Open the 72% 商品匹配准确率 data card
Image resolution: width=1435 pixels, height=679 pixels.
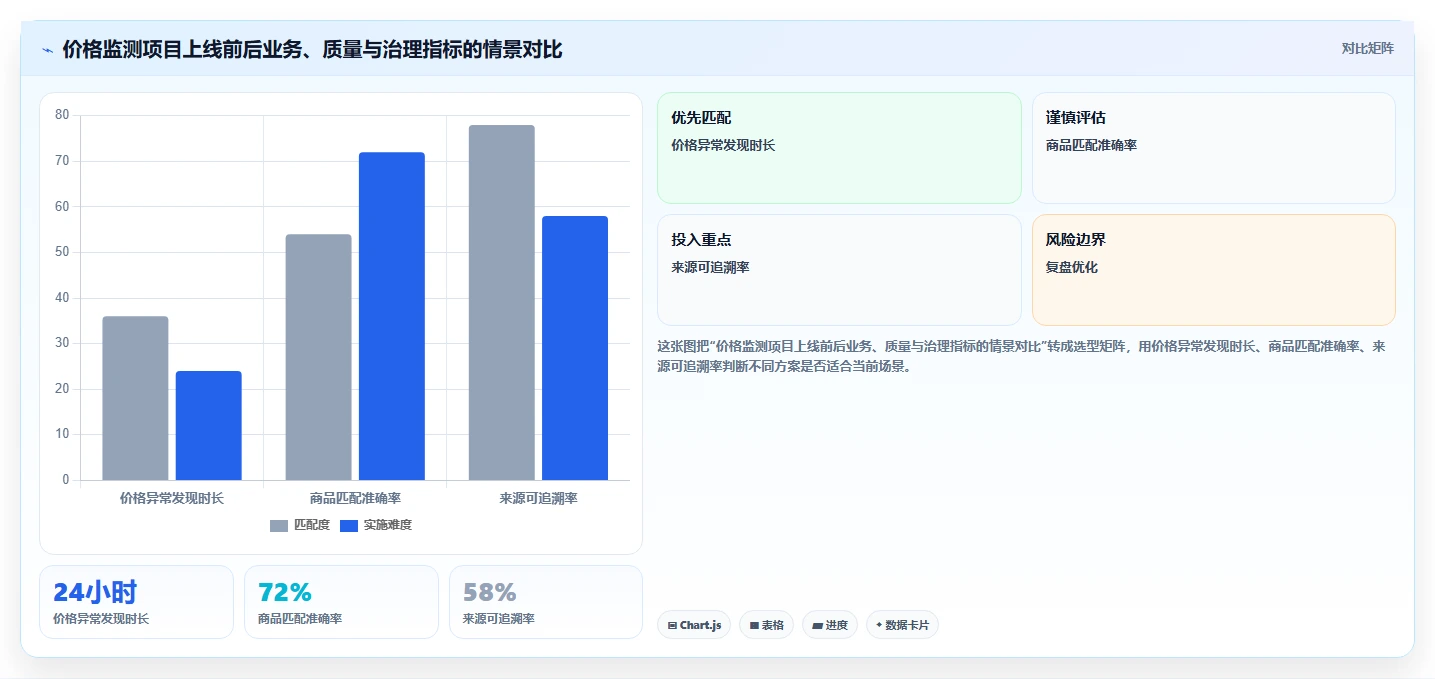click(341, 602)
